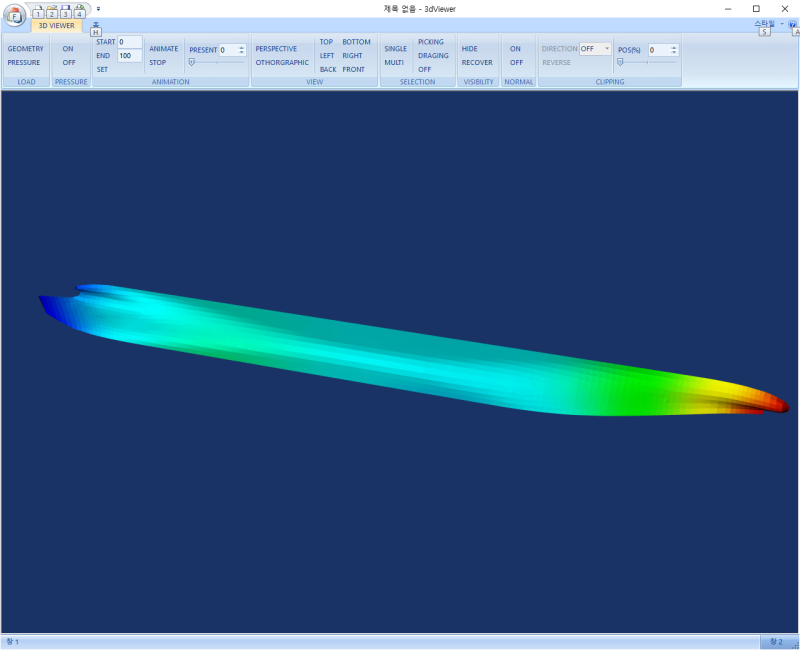This screenshot has width=800, height=650.
Task: Set view to TOP
Action: tap(326, 42)
